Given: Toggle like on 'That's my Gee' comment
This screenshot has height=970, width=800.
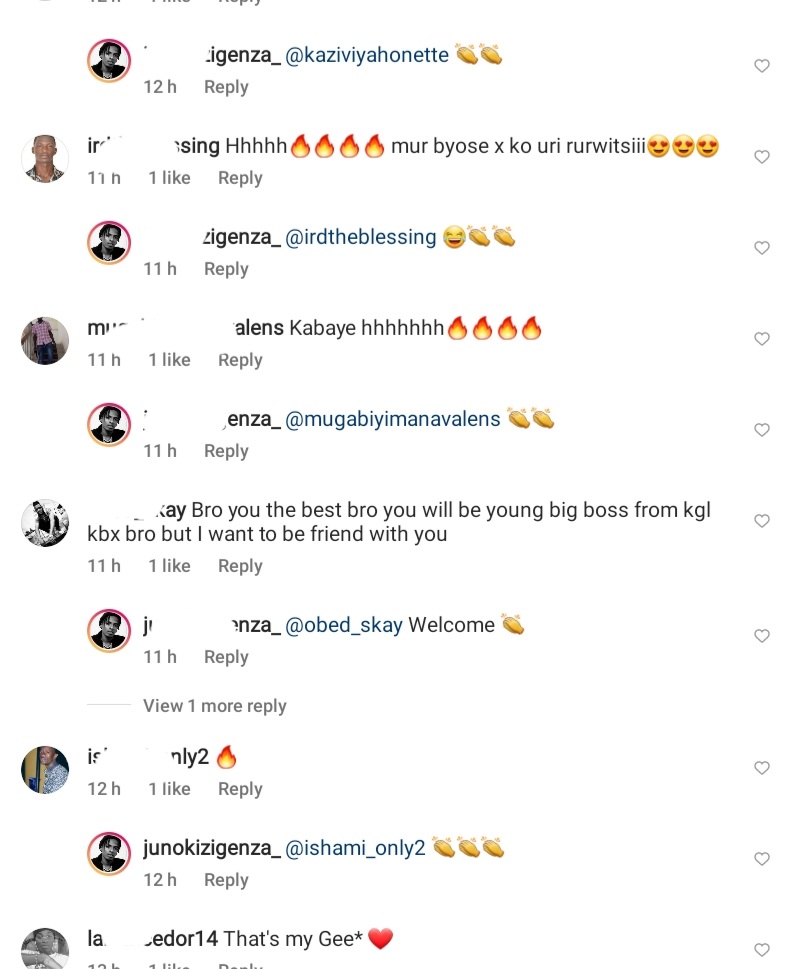Looking at the screenshot, I should click(x=762, y=950).
